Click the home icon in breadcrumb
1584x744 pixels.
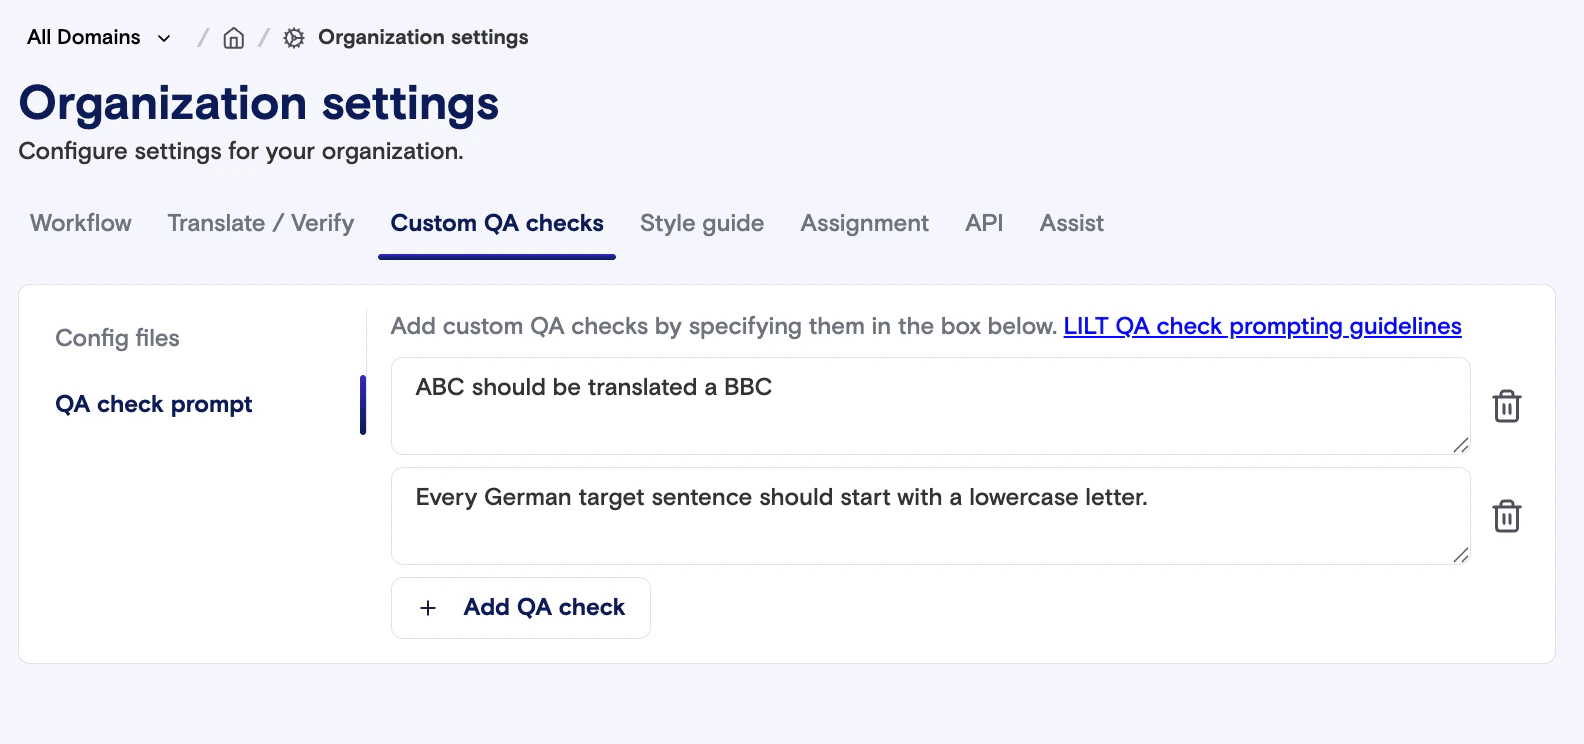[233, 38]
